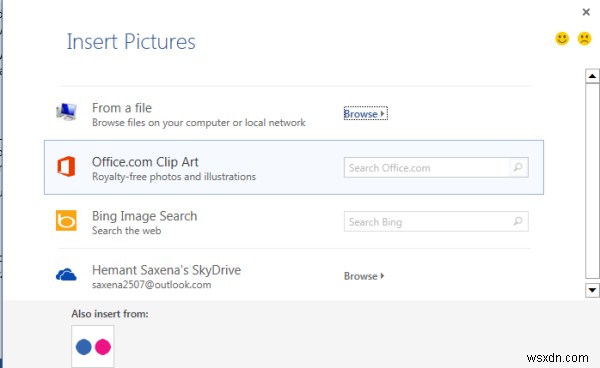Click the scrollbar down arrow
The image size is (600, 368).
pos(592,290)
